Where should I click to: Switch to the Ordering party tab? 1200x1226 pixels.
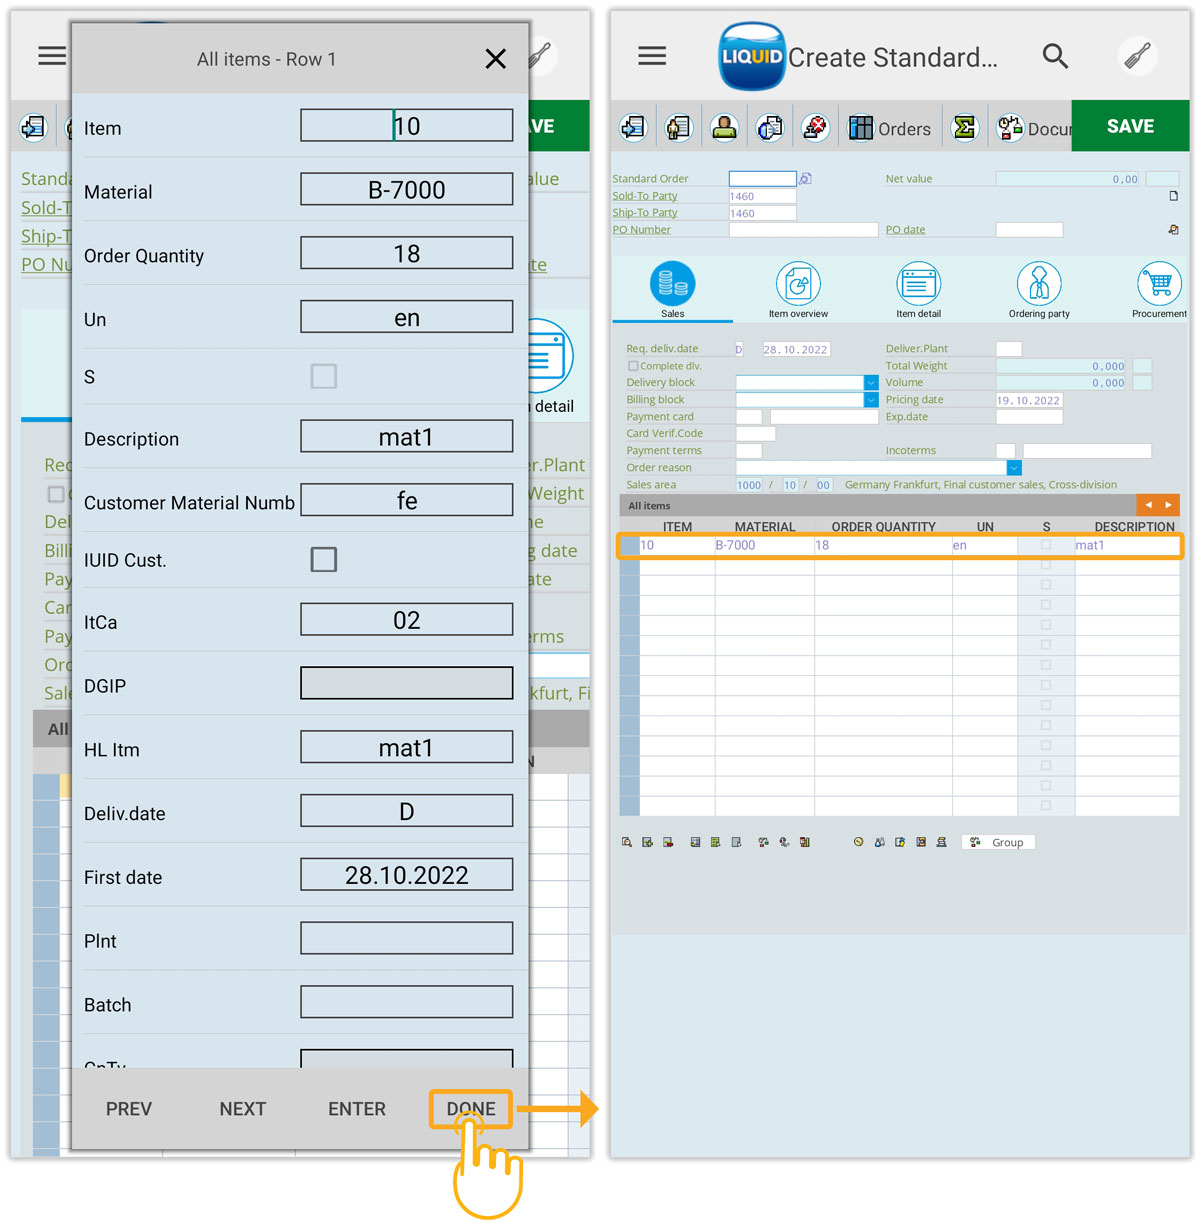(1038, 286)
